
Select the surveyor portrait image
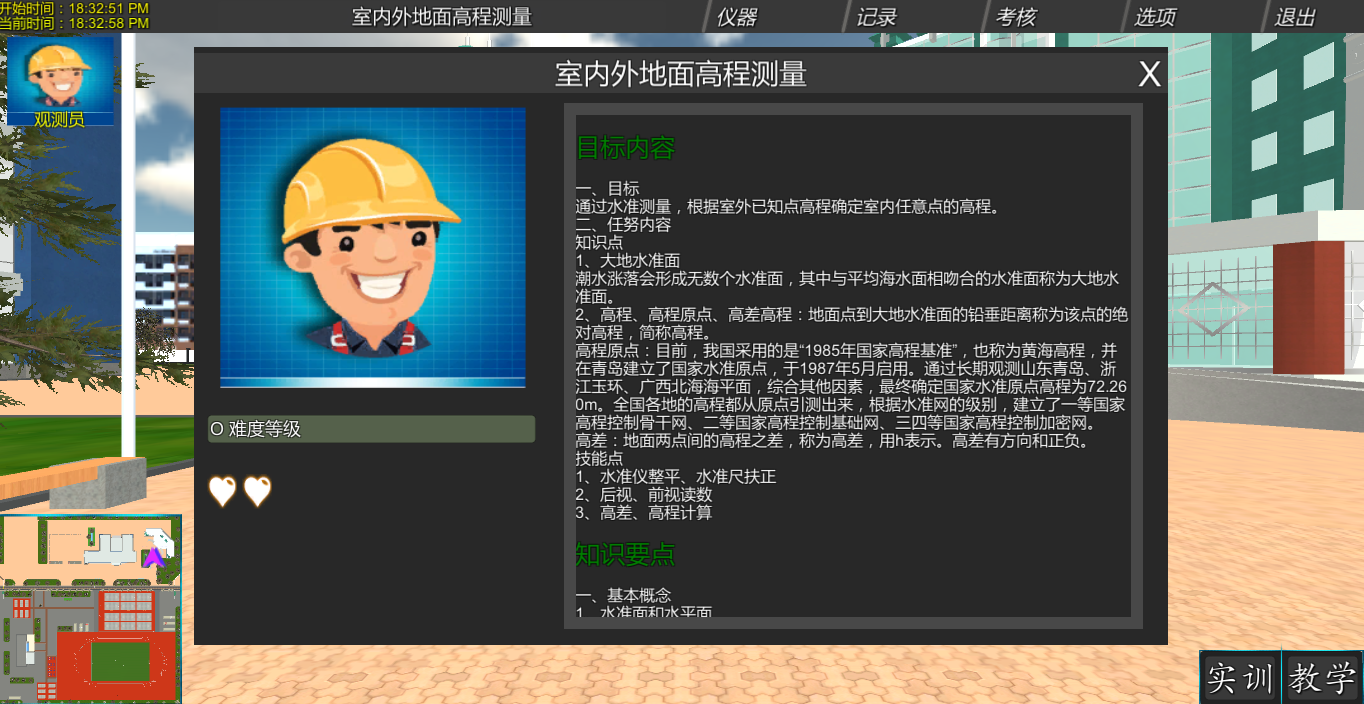[372, 248]
